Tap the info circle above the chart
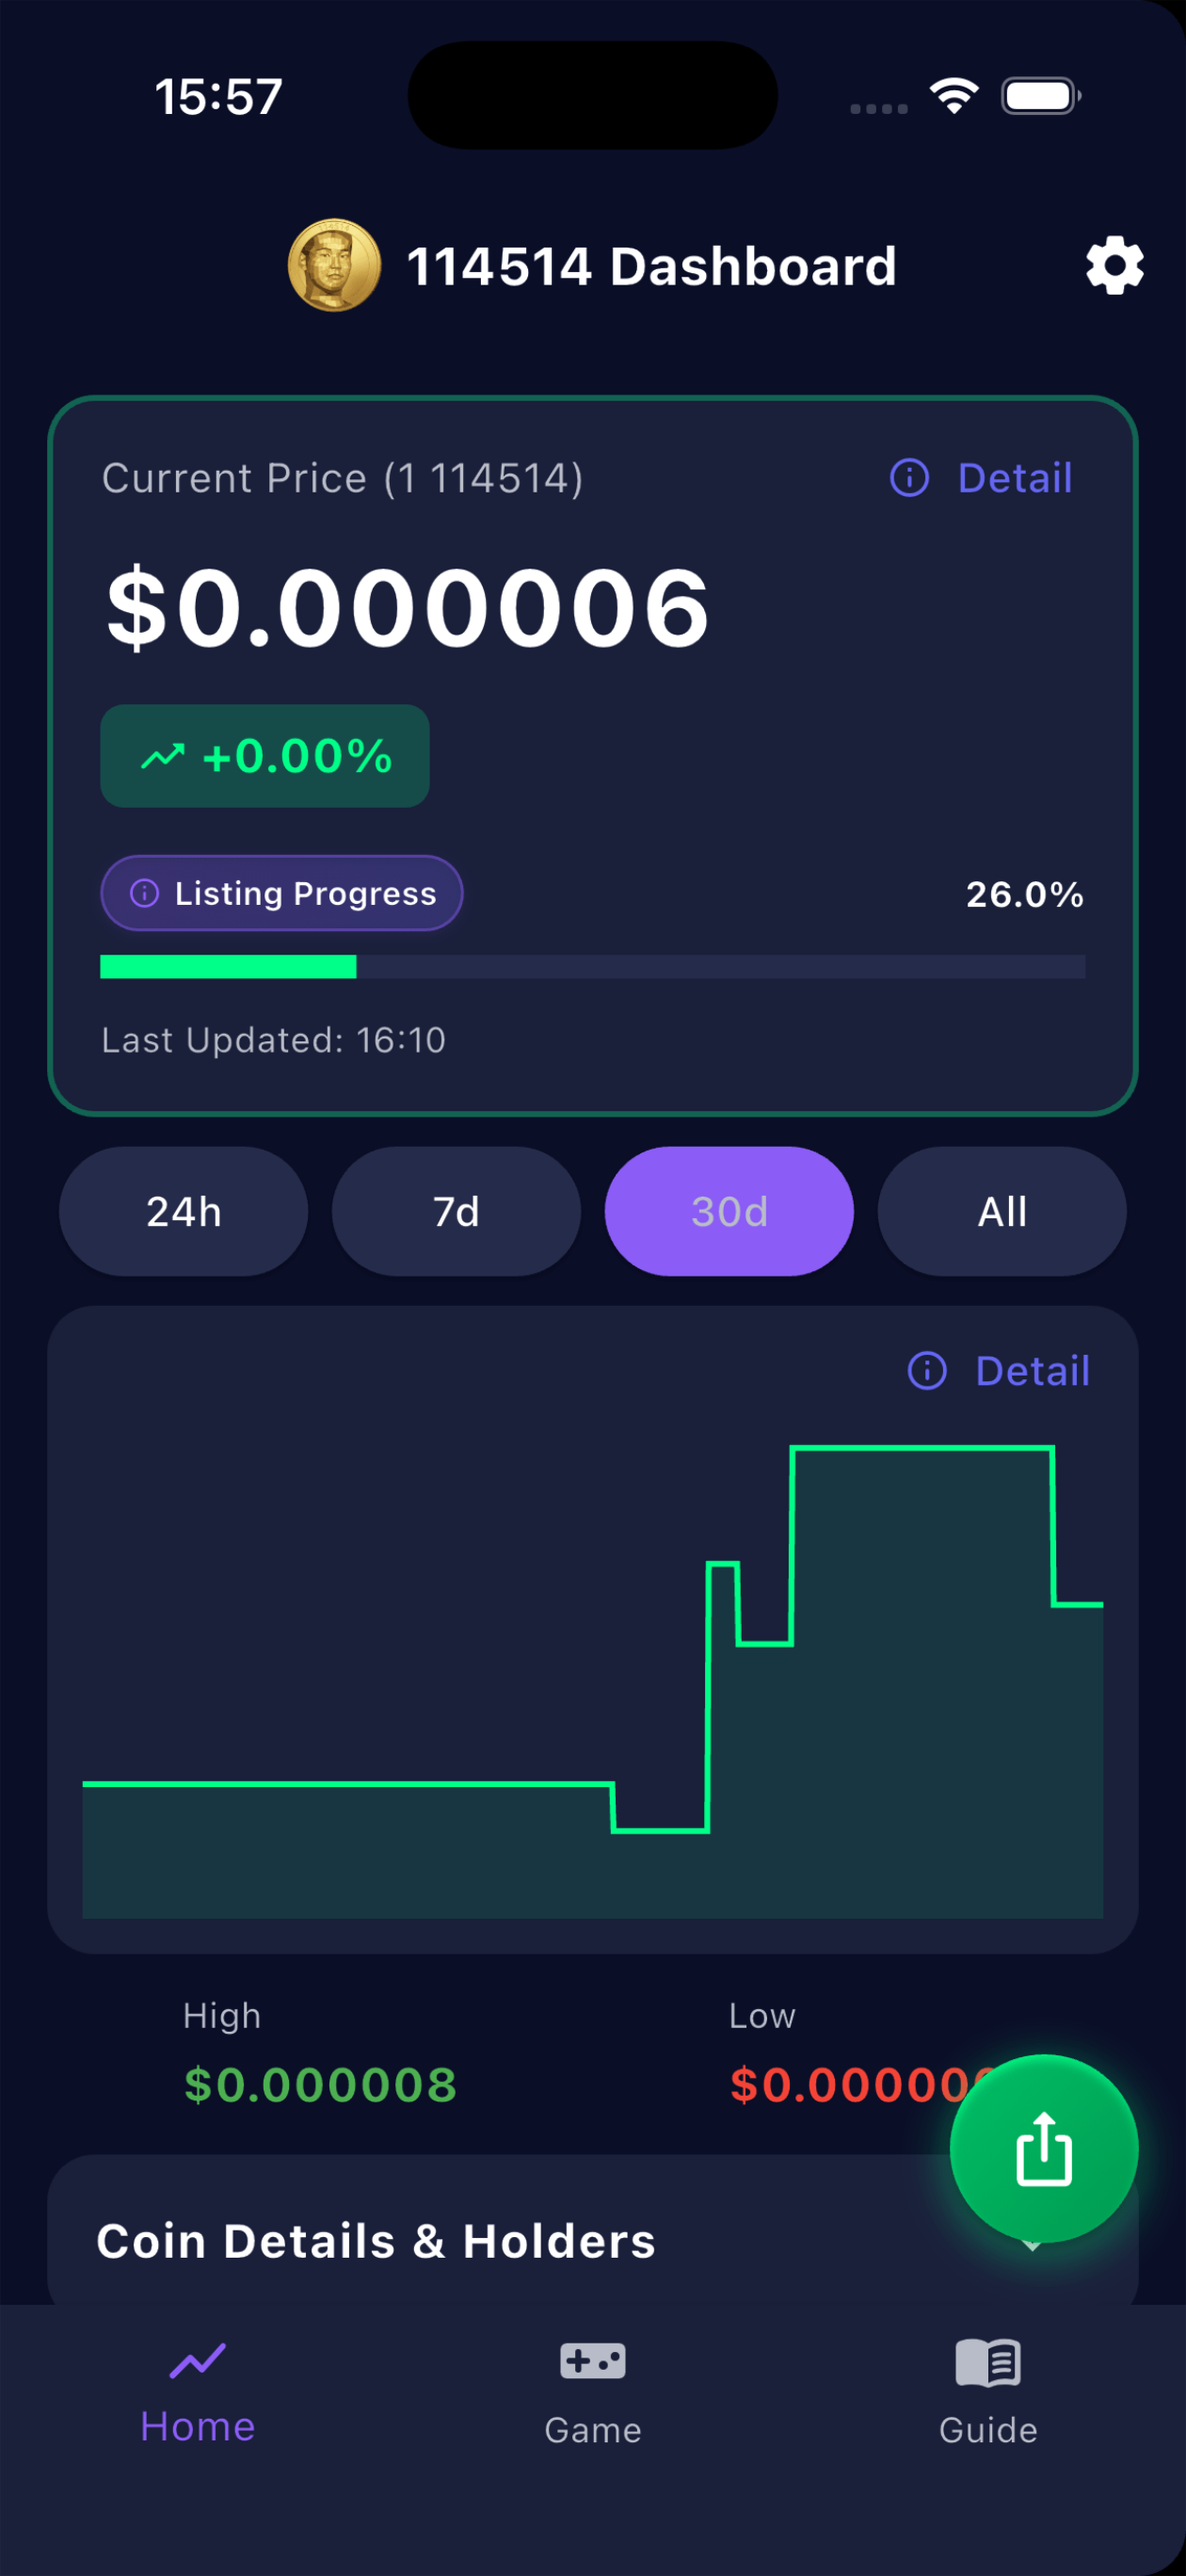Image resolution: width=1186 pixels, height=2576 pixels. [926, 1371]
